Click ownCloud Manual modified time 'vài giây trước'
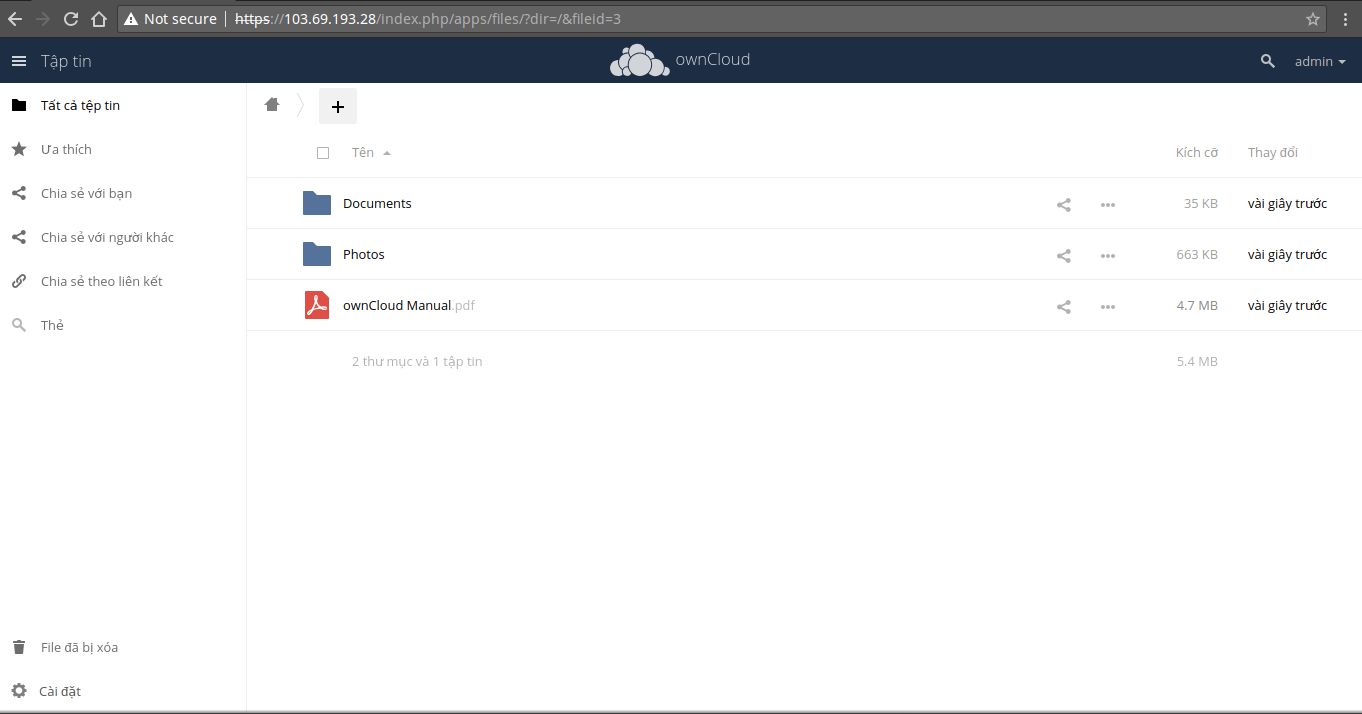Viewport: 1362px width, 714px height. tap(1287, 305)
